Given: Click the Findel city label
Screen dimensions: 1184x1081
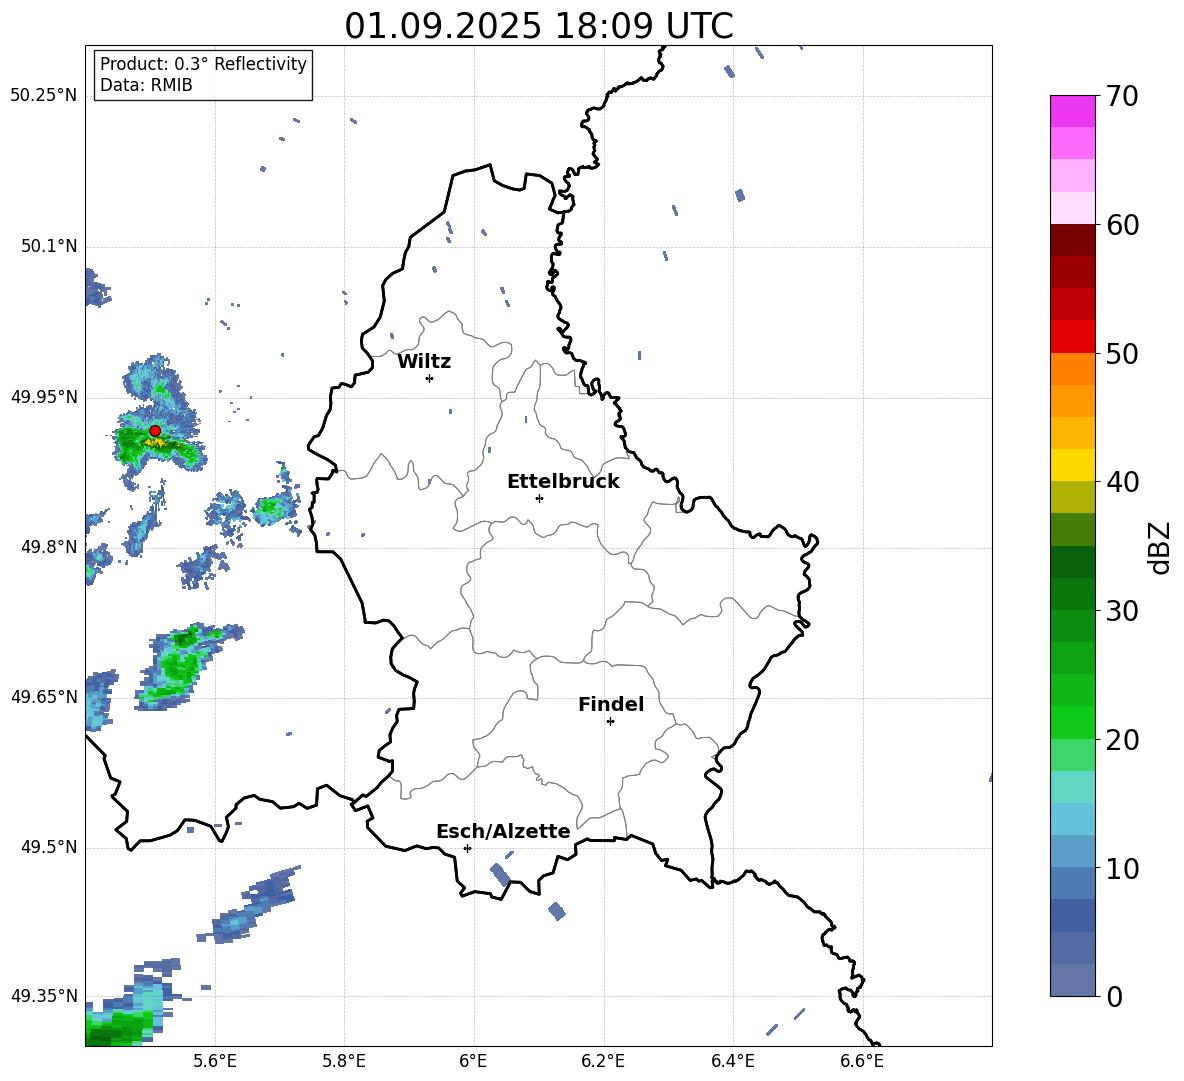Looking at the screenshot, I should coord(611,704).
